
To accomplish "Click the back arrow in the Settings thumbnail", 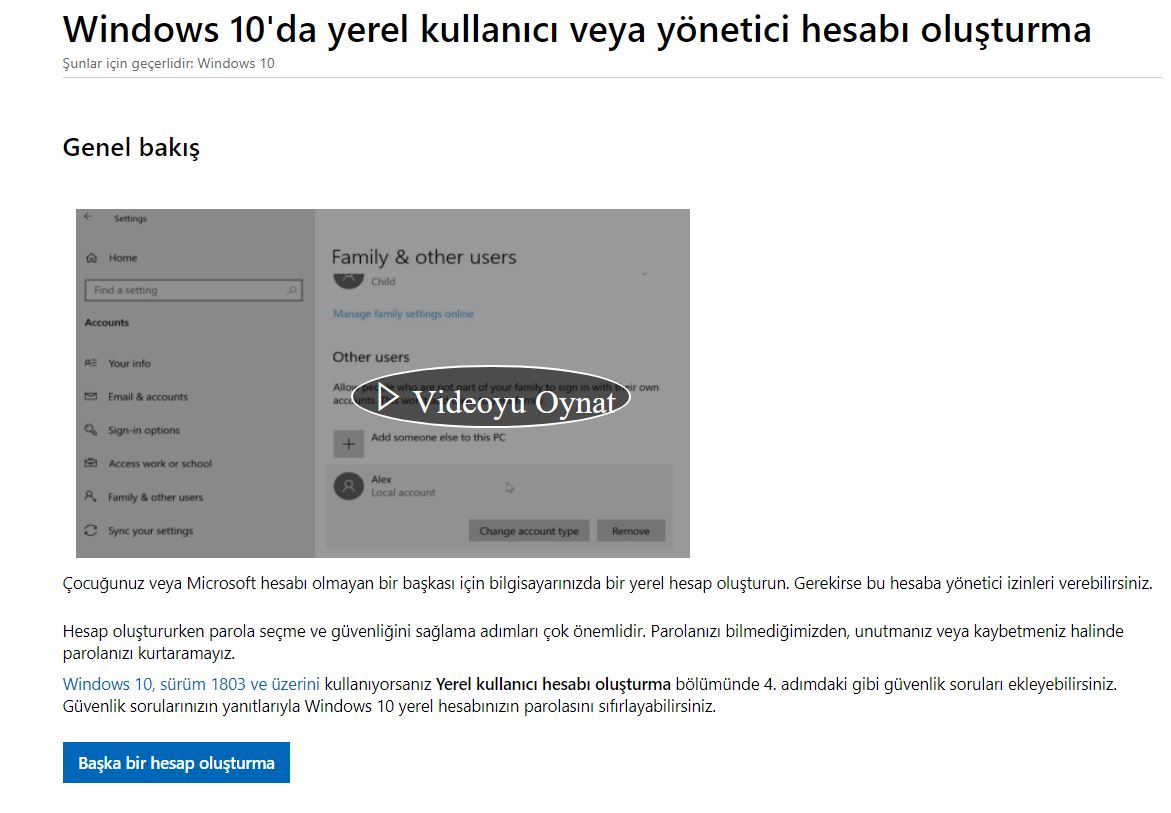I will click(x=88, y=217).
